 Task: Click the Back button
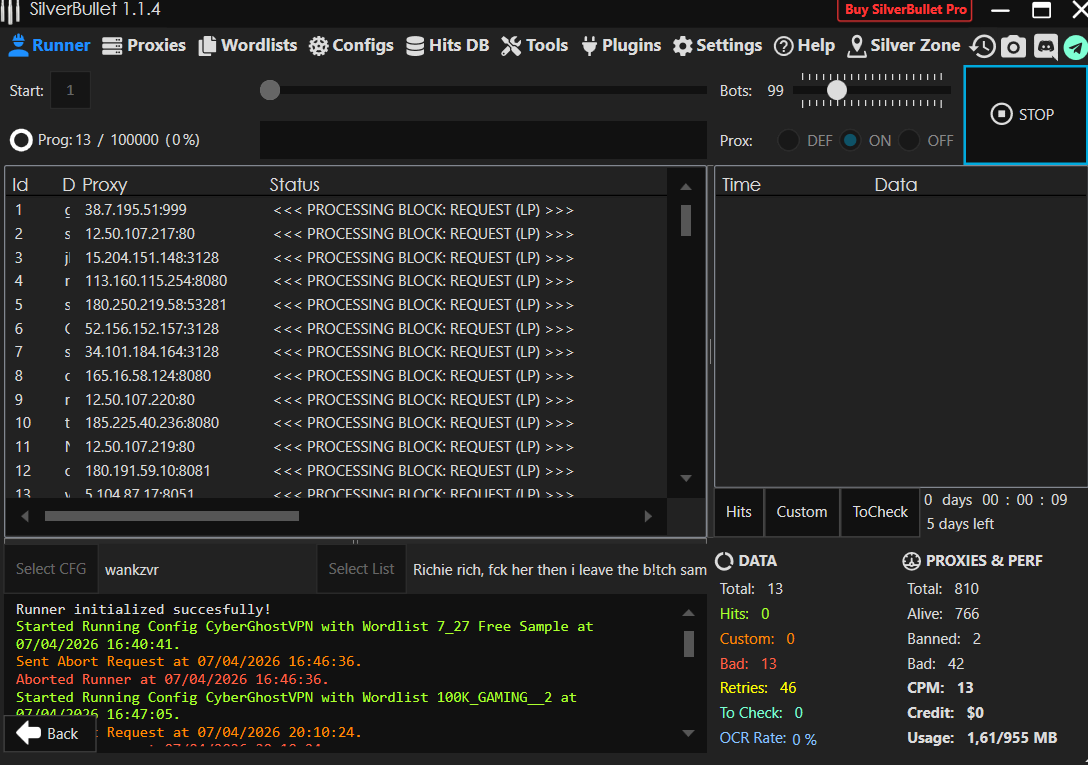coord(50,733)
